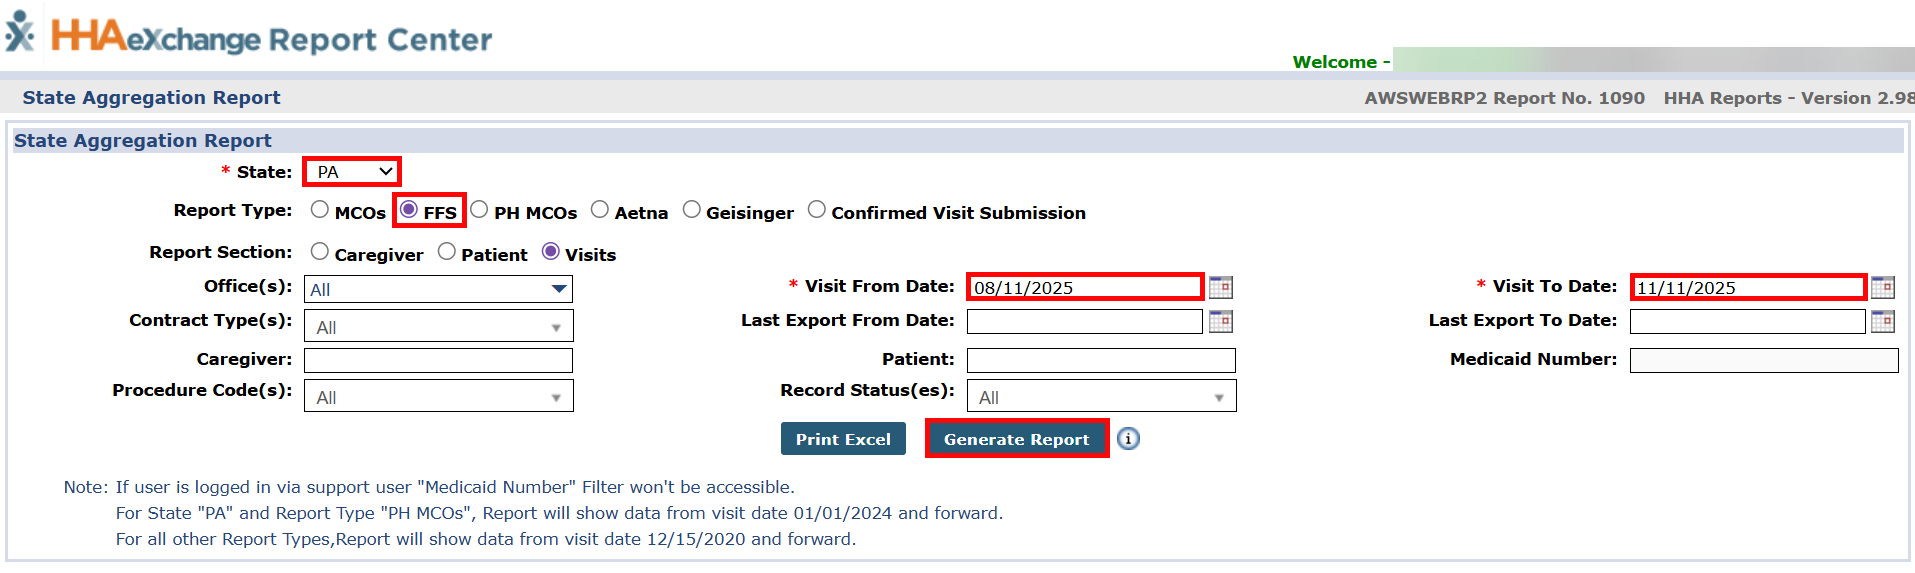
Task: Click the Generate Report button
Action: (1016, 439)
